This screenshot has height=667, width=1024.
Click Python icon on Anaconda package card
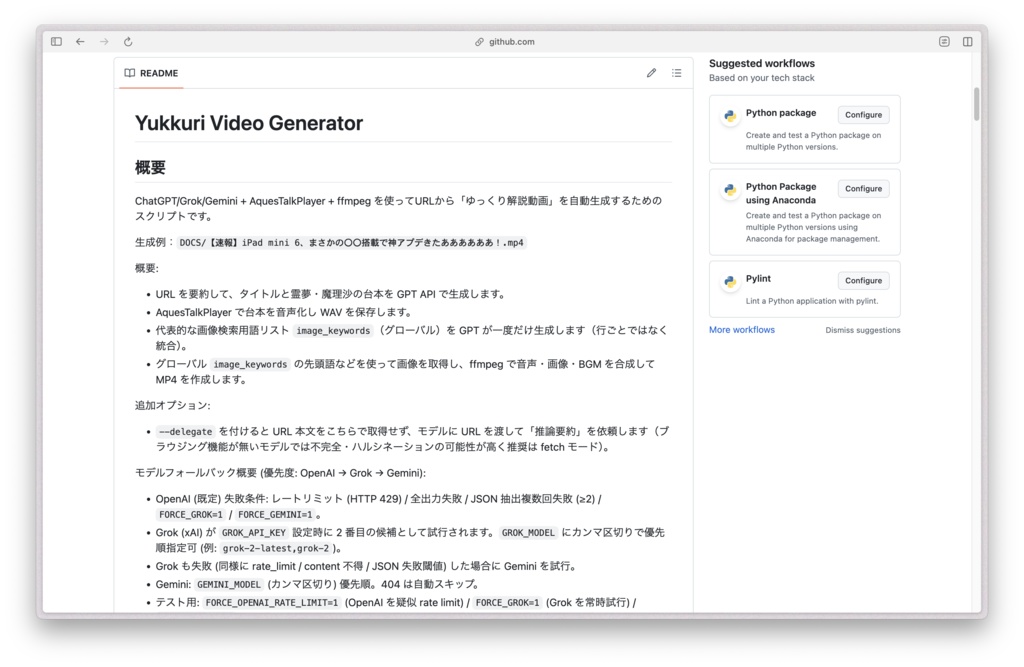730,190
